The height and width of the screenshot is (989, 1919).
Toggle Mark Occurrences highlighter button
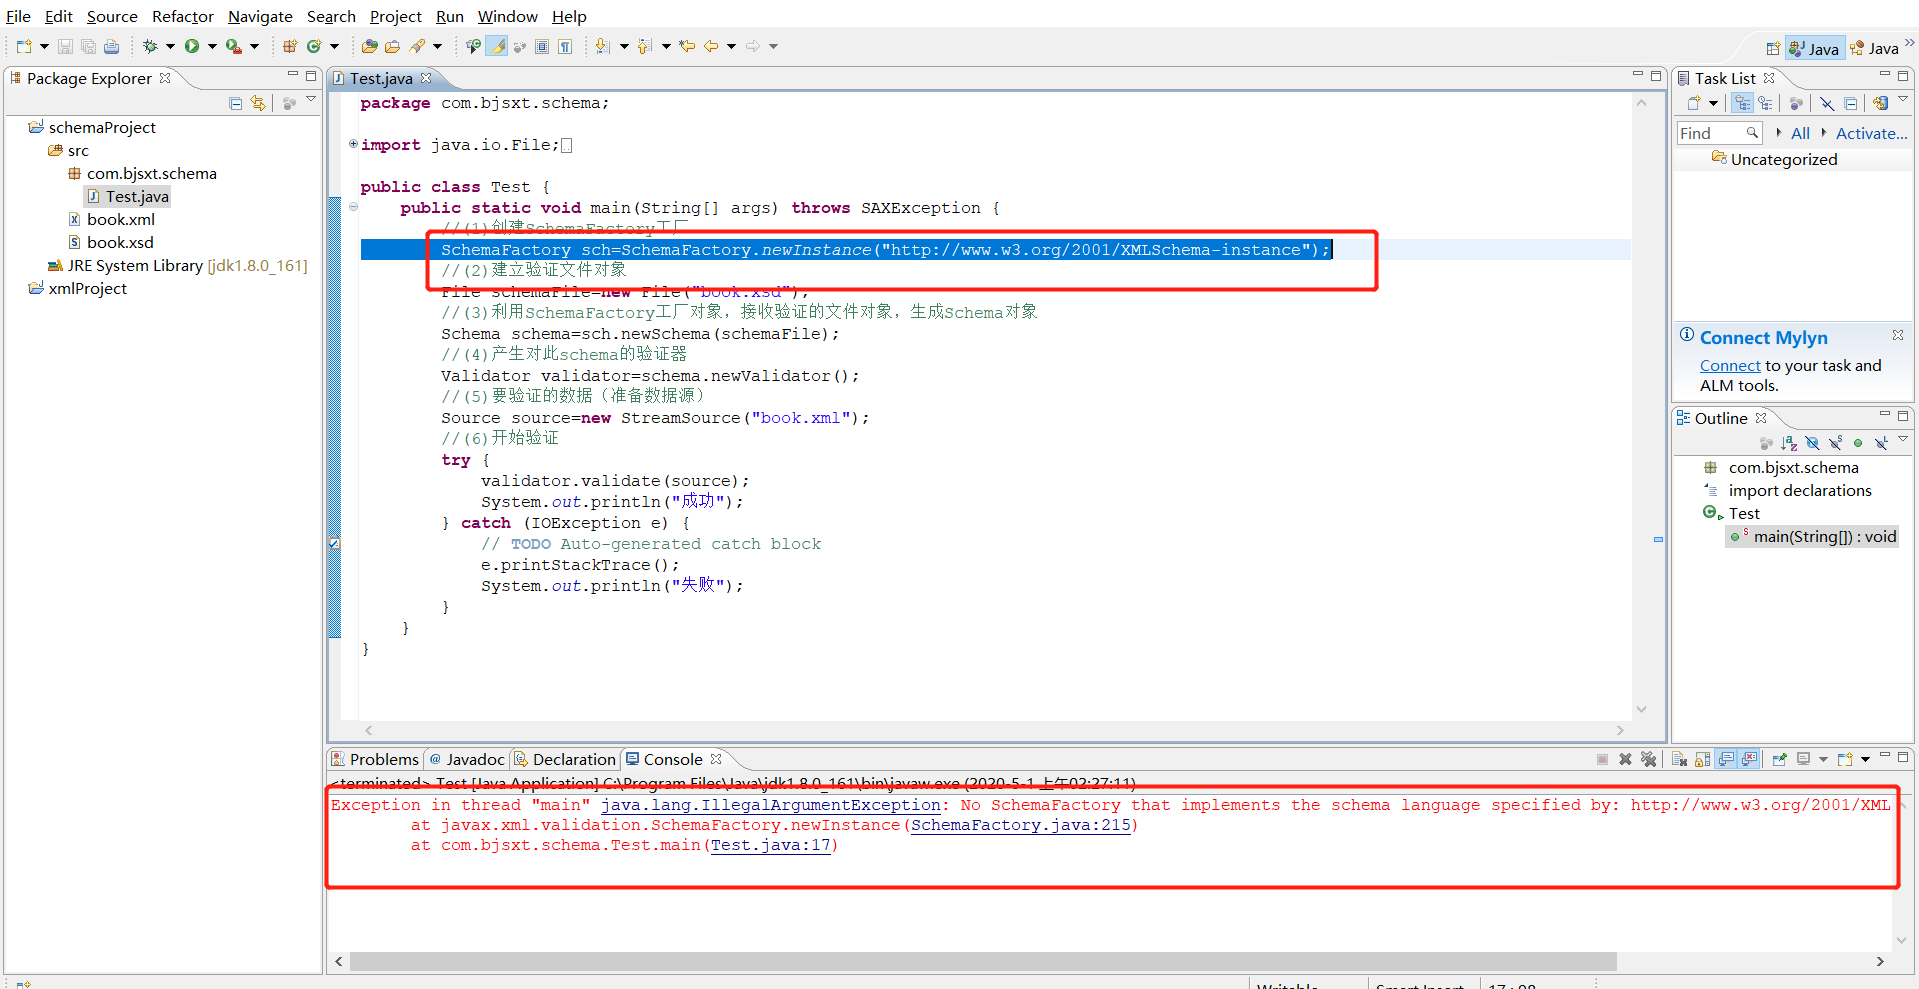(x=496, y=46)
